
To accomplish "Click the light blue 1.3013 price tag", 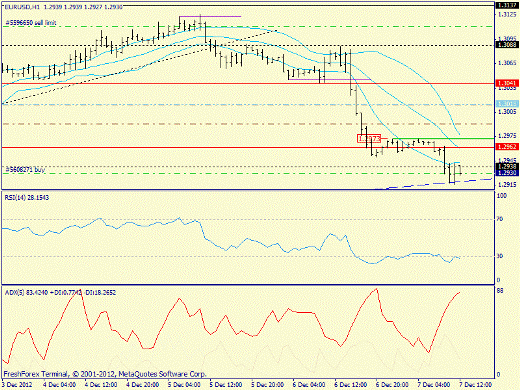I will (x=506, y=104).
